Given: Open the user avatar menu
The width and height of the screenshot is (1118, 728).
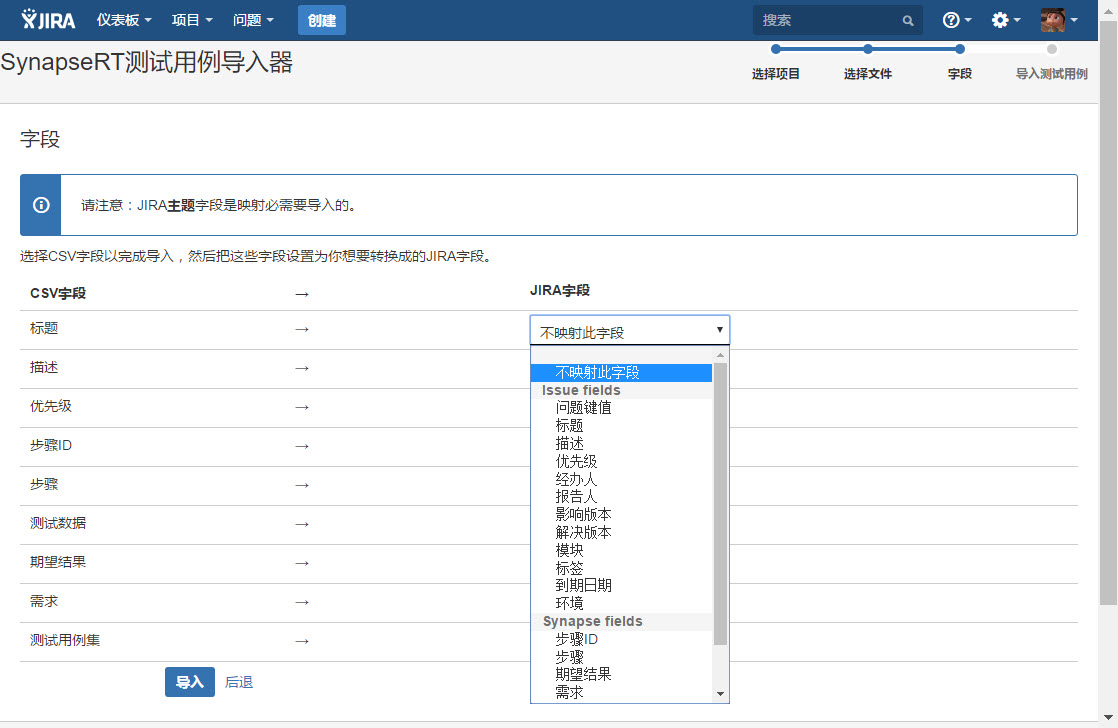Looking at the screenshot, I should click(x=1058, y=20).
